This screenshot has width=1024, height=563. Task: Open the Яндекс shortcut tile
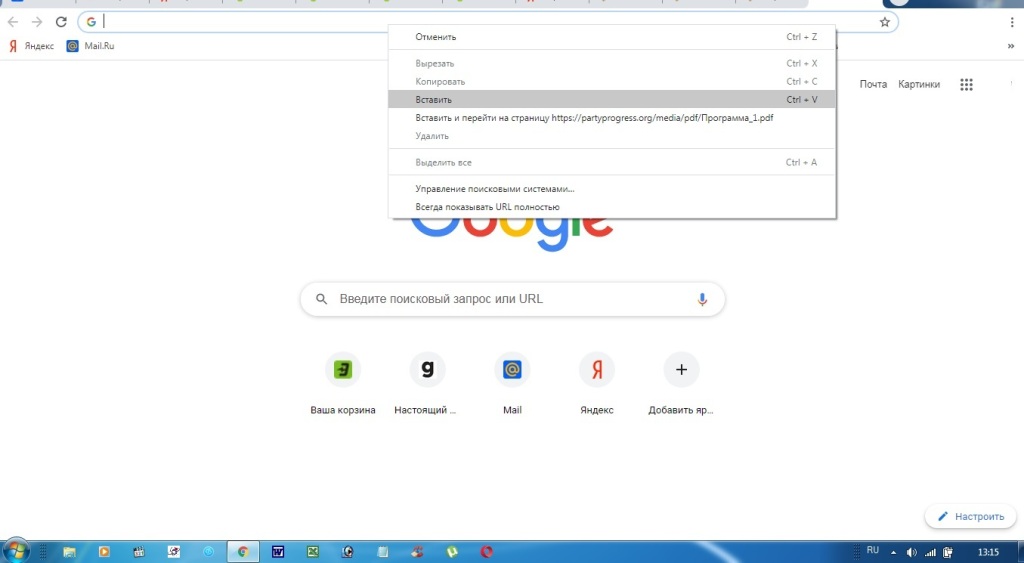click(597, 370)
